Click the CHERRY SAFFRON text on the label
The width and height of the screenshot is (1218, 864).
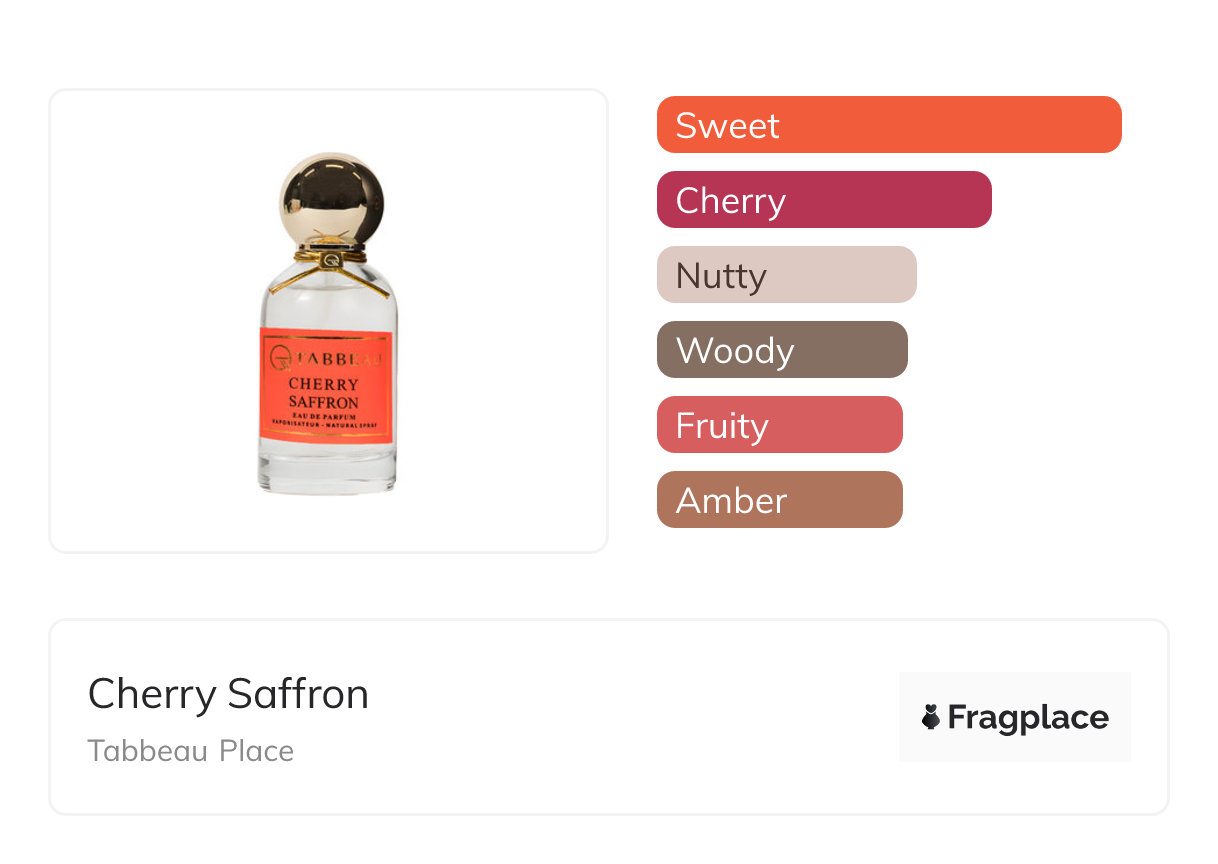[x=324, y=393]
